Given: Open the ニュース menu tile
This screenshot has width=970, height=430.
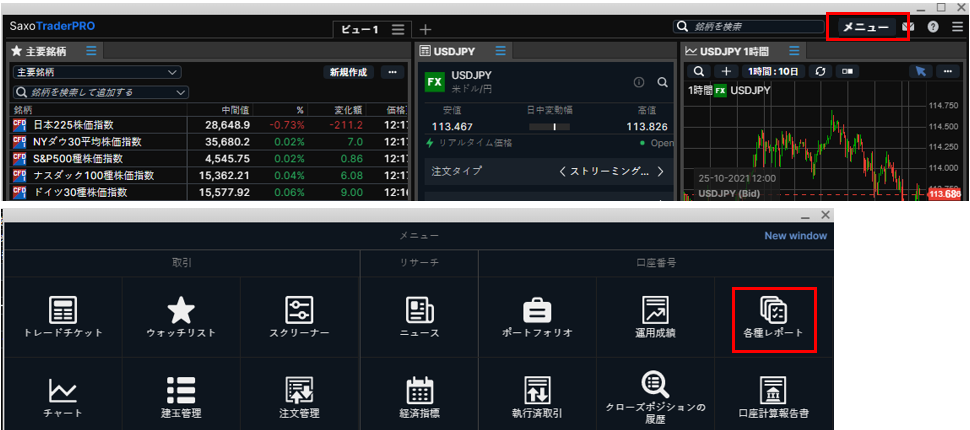Looking at the screenshot, I should (x=419, y=317).
